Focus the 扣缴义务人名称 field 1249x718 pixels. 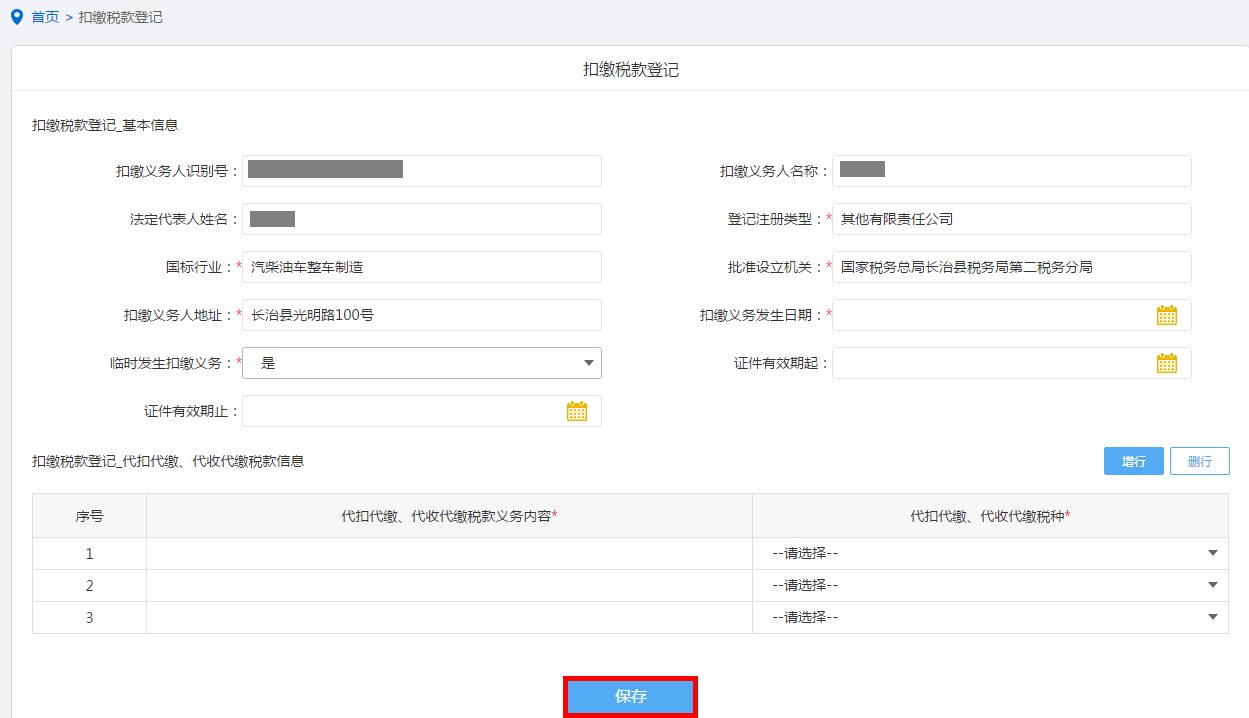[1012, 171]
